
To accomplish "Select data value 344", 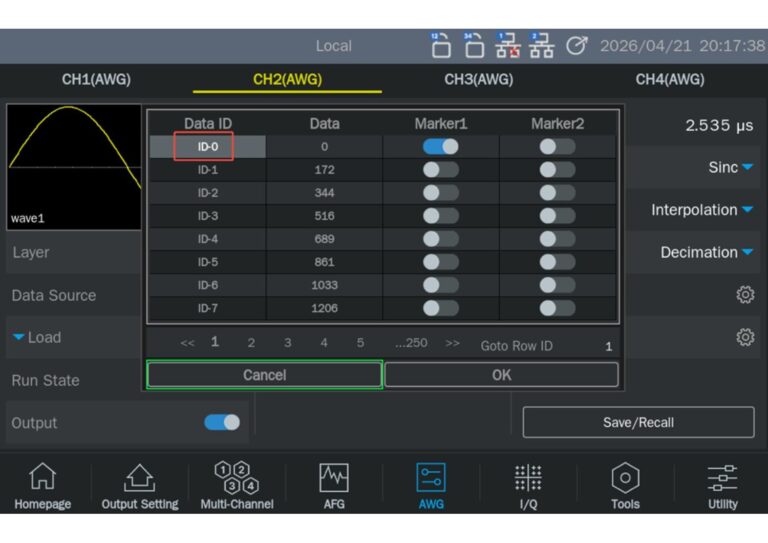I will click(324, 192).
